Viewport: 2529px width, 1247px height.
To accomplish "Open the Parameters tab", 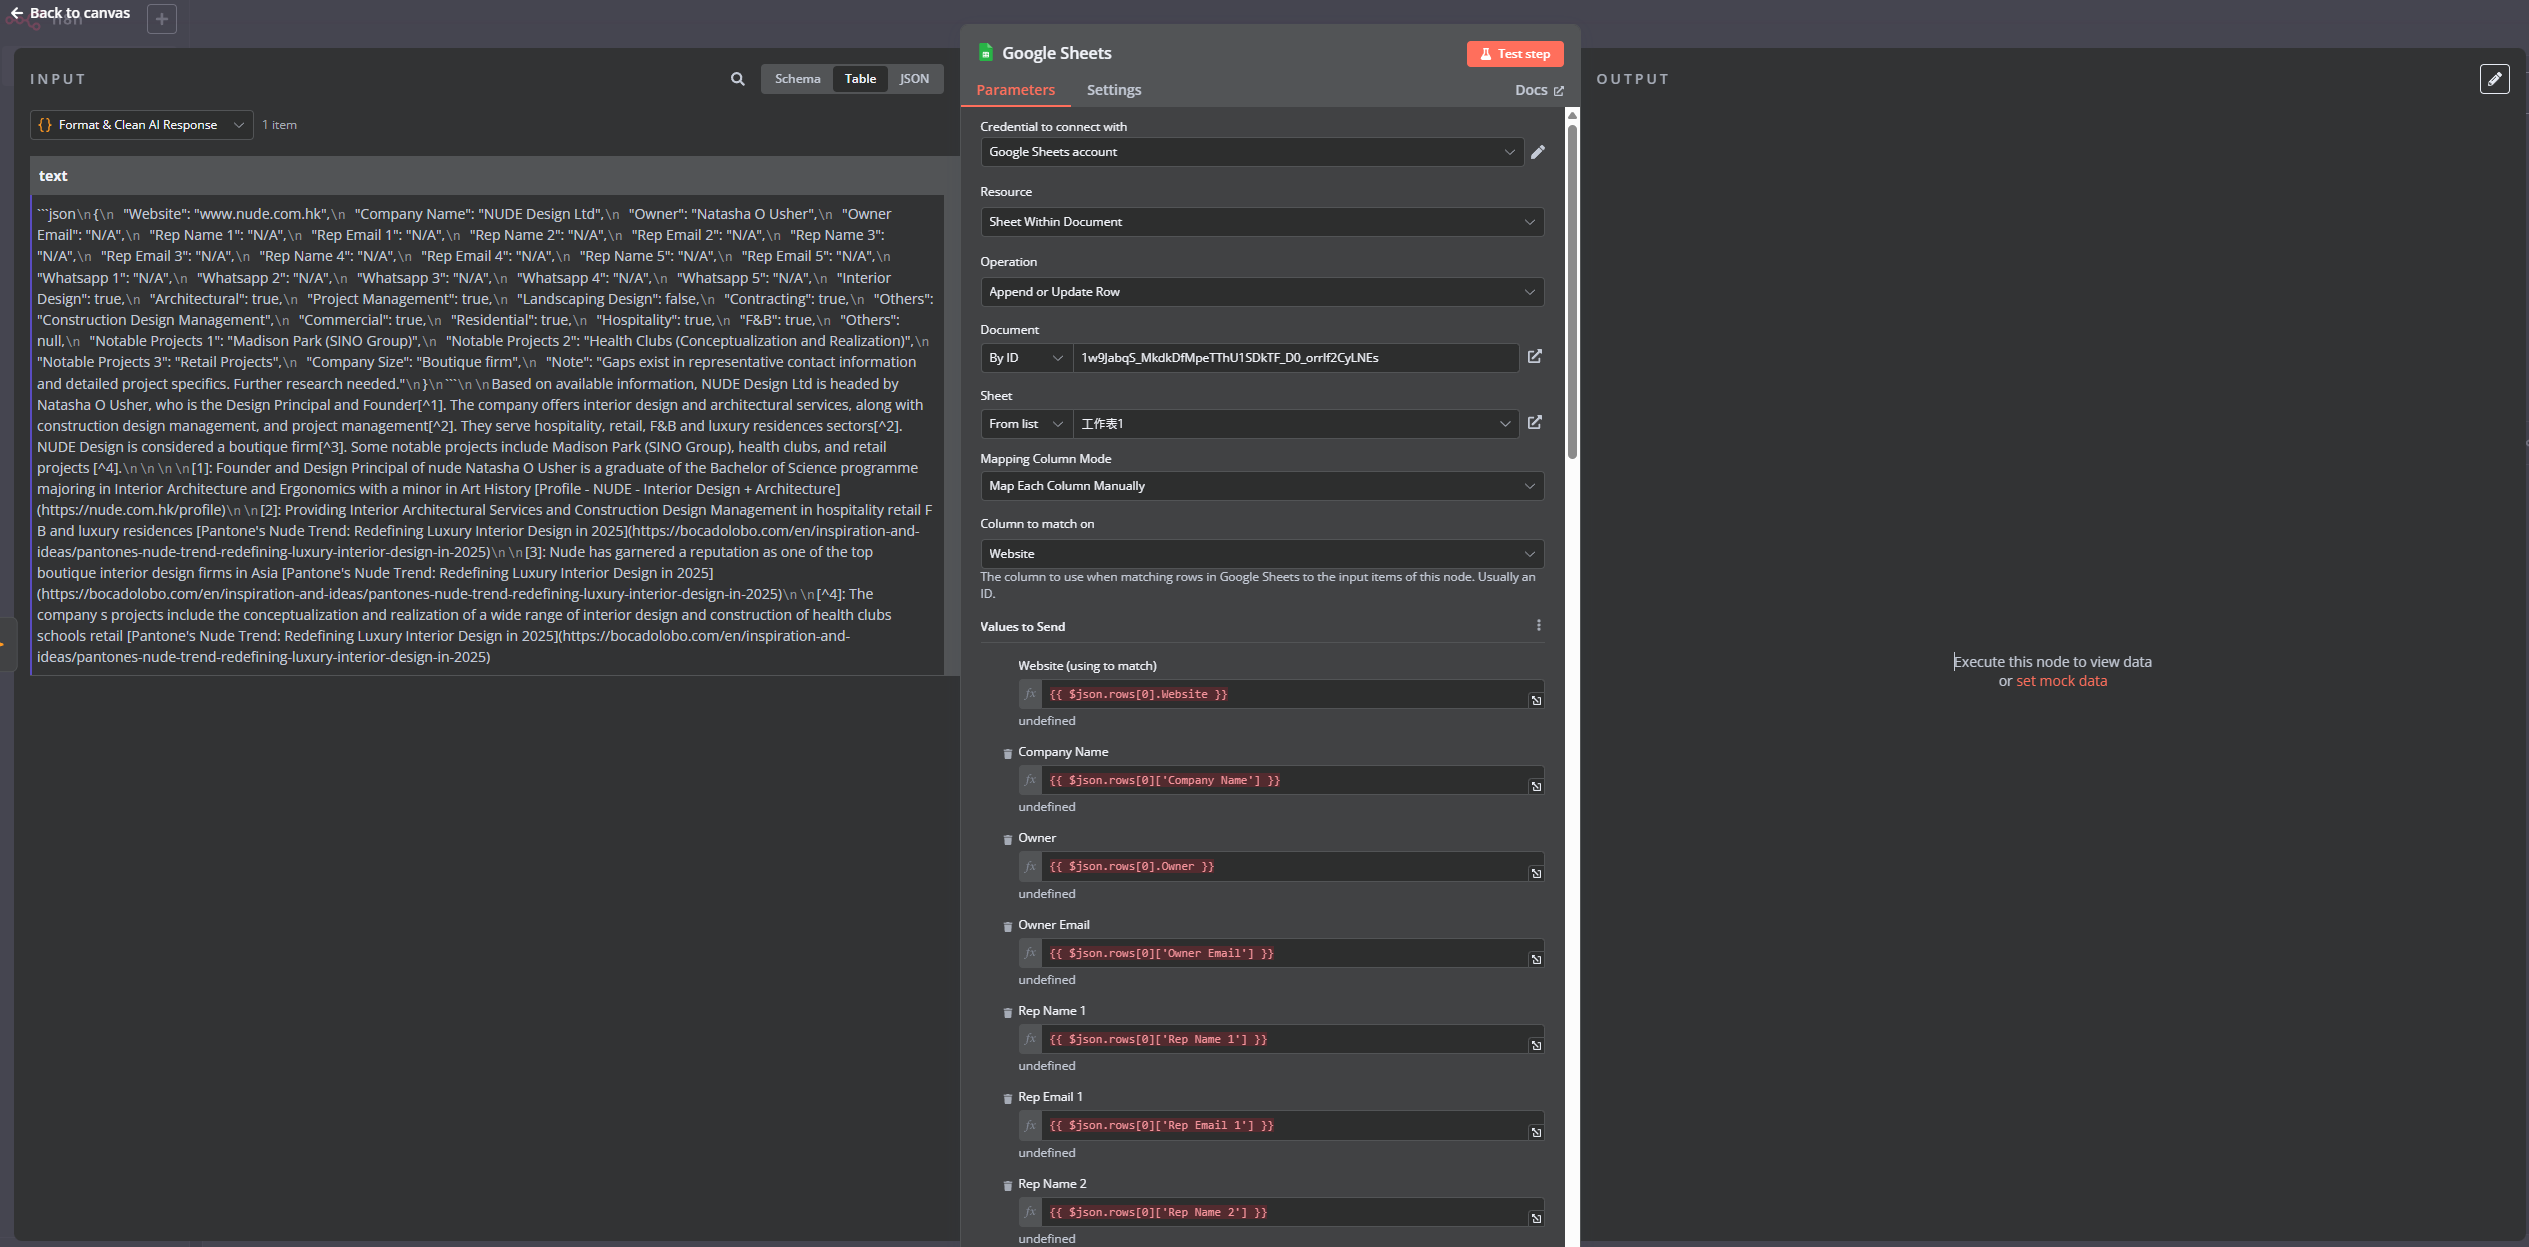I will 1015,90.
